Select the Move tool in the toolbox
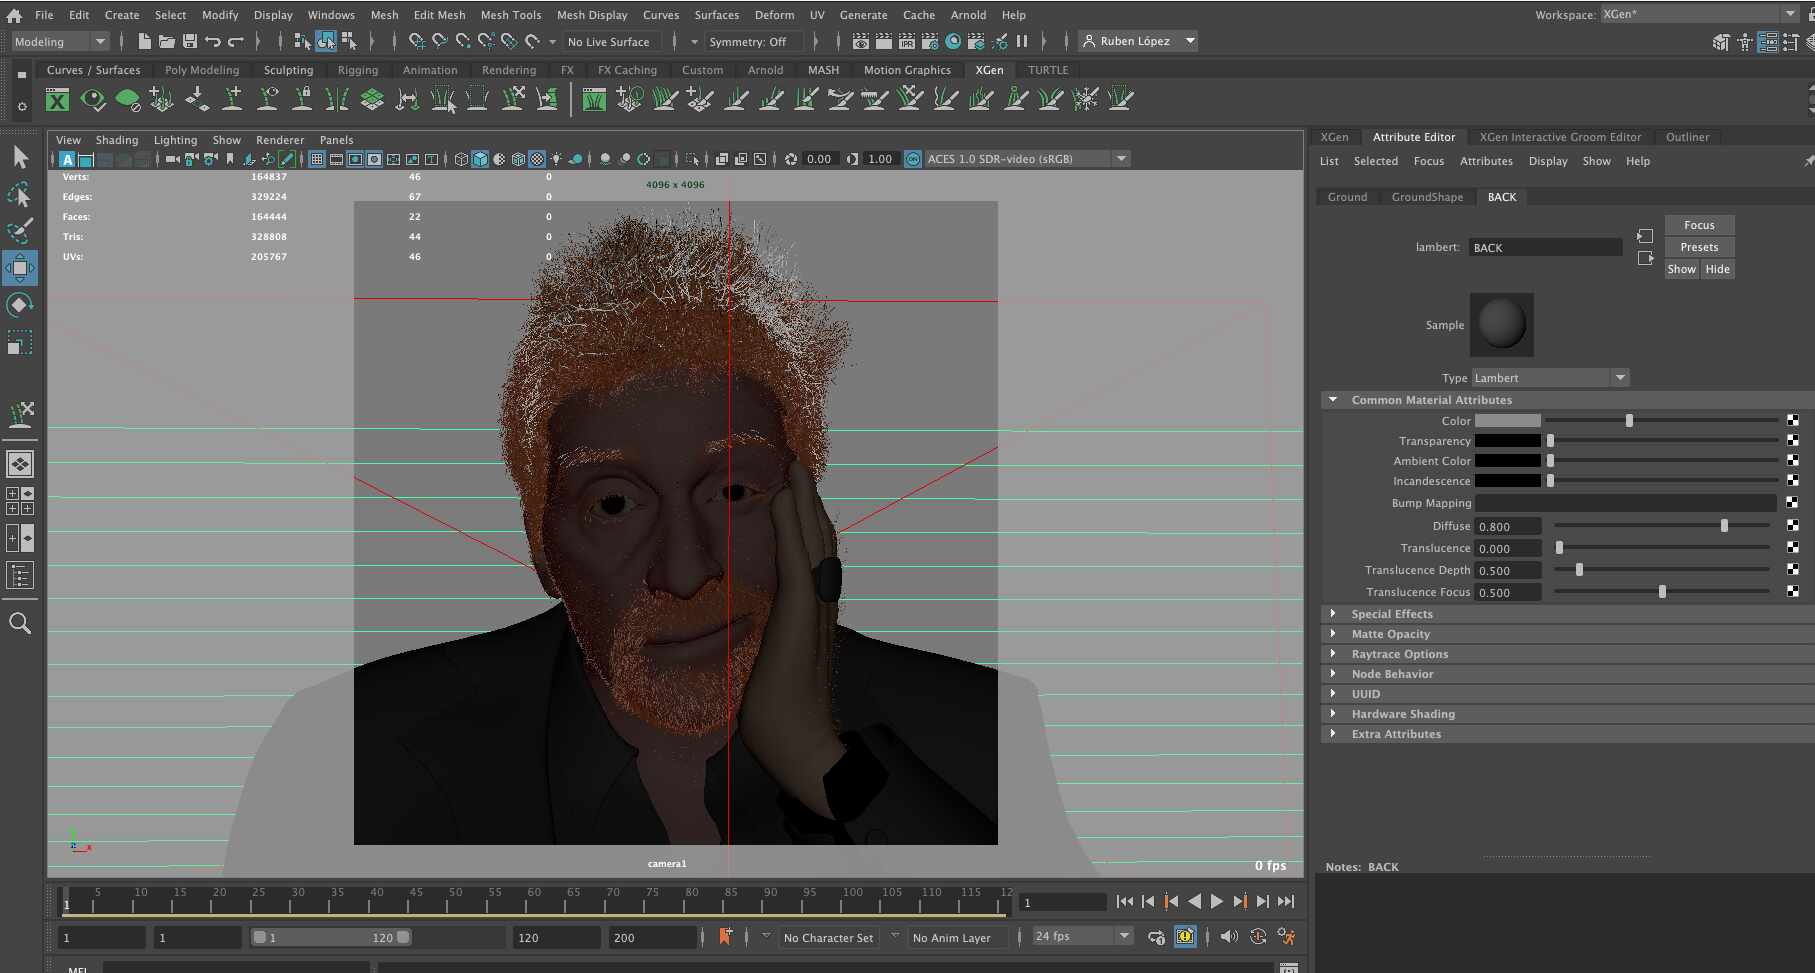Screen dimensions: 1815x973 click(x=20, y=268)
